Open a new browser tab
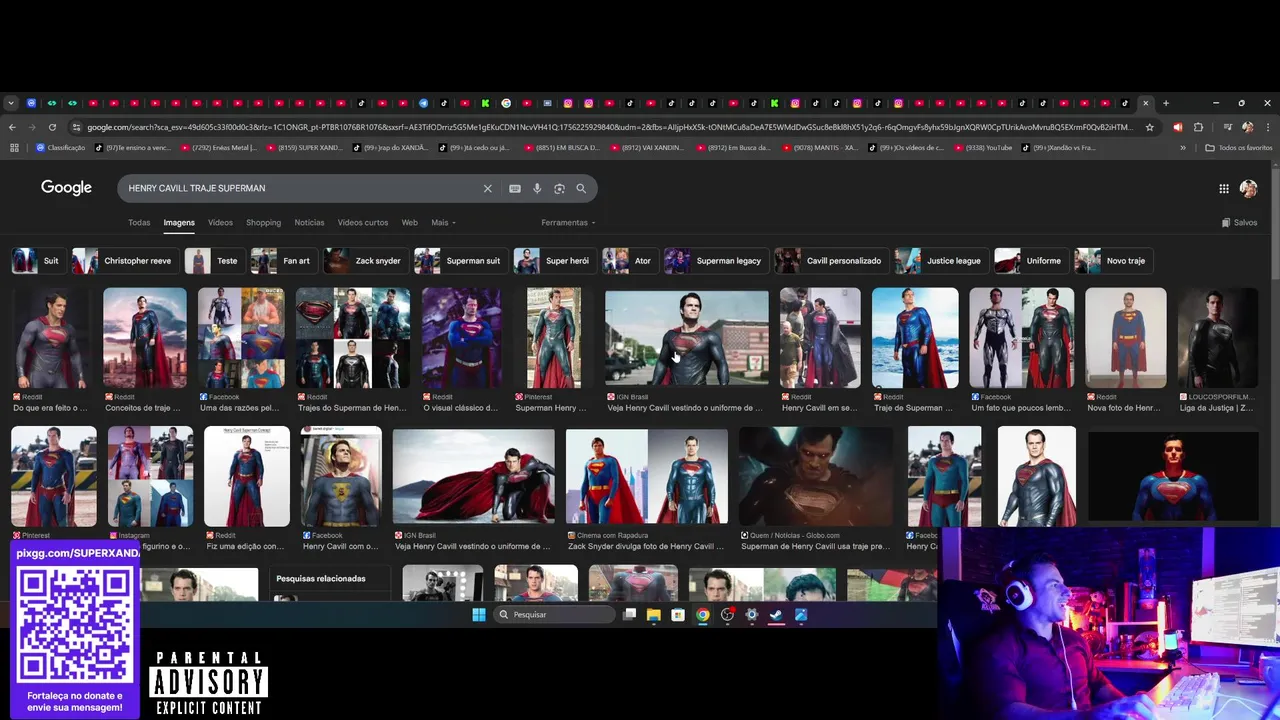1280x720 pixels. point(1166,103)
